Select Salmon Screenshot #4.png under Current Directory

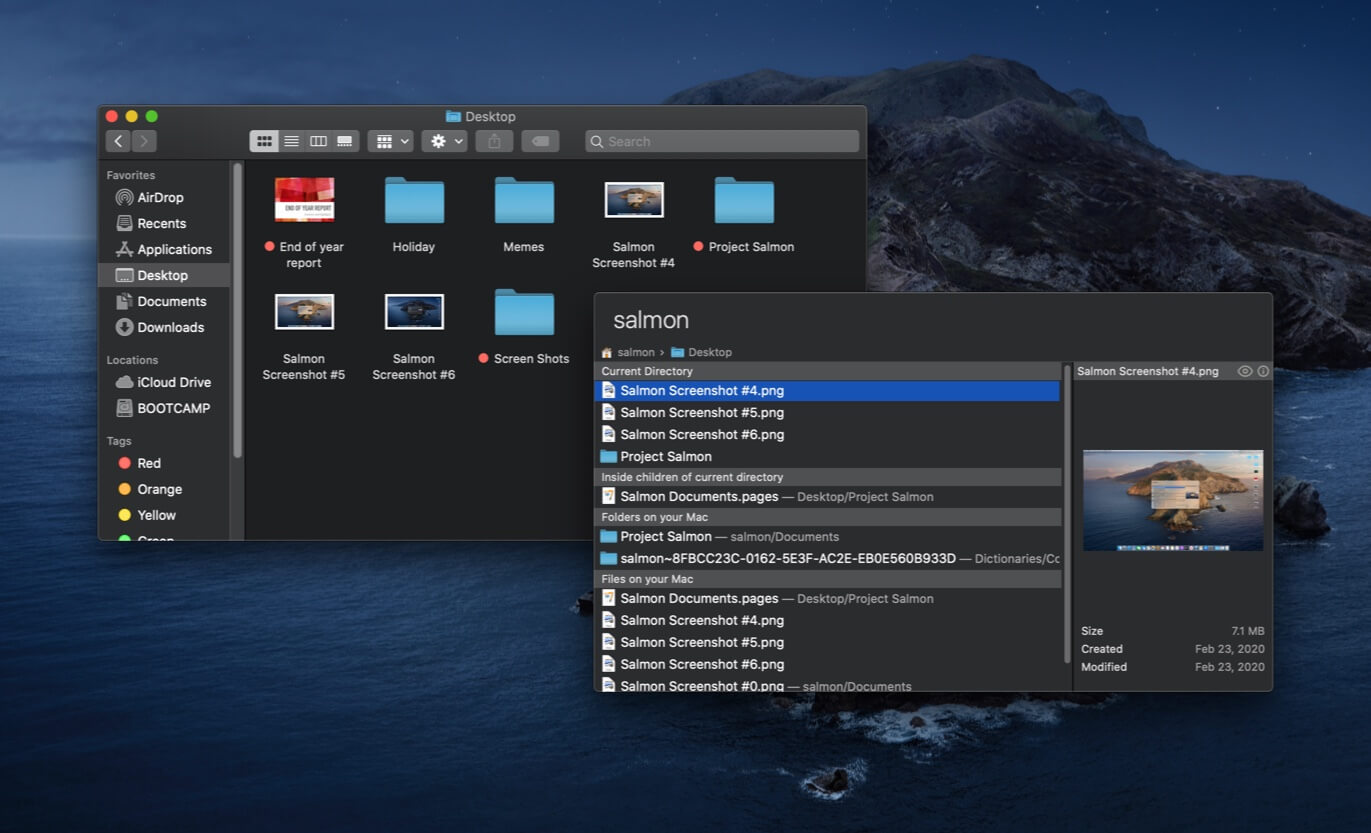point(827,391)
